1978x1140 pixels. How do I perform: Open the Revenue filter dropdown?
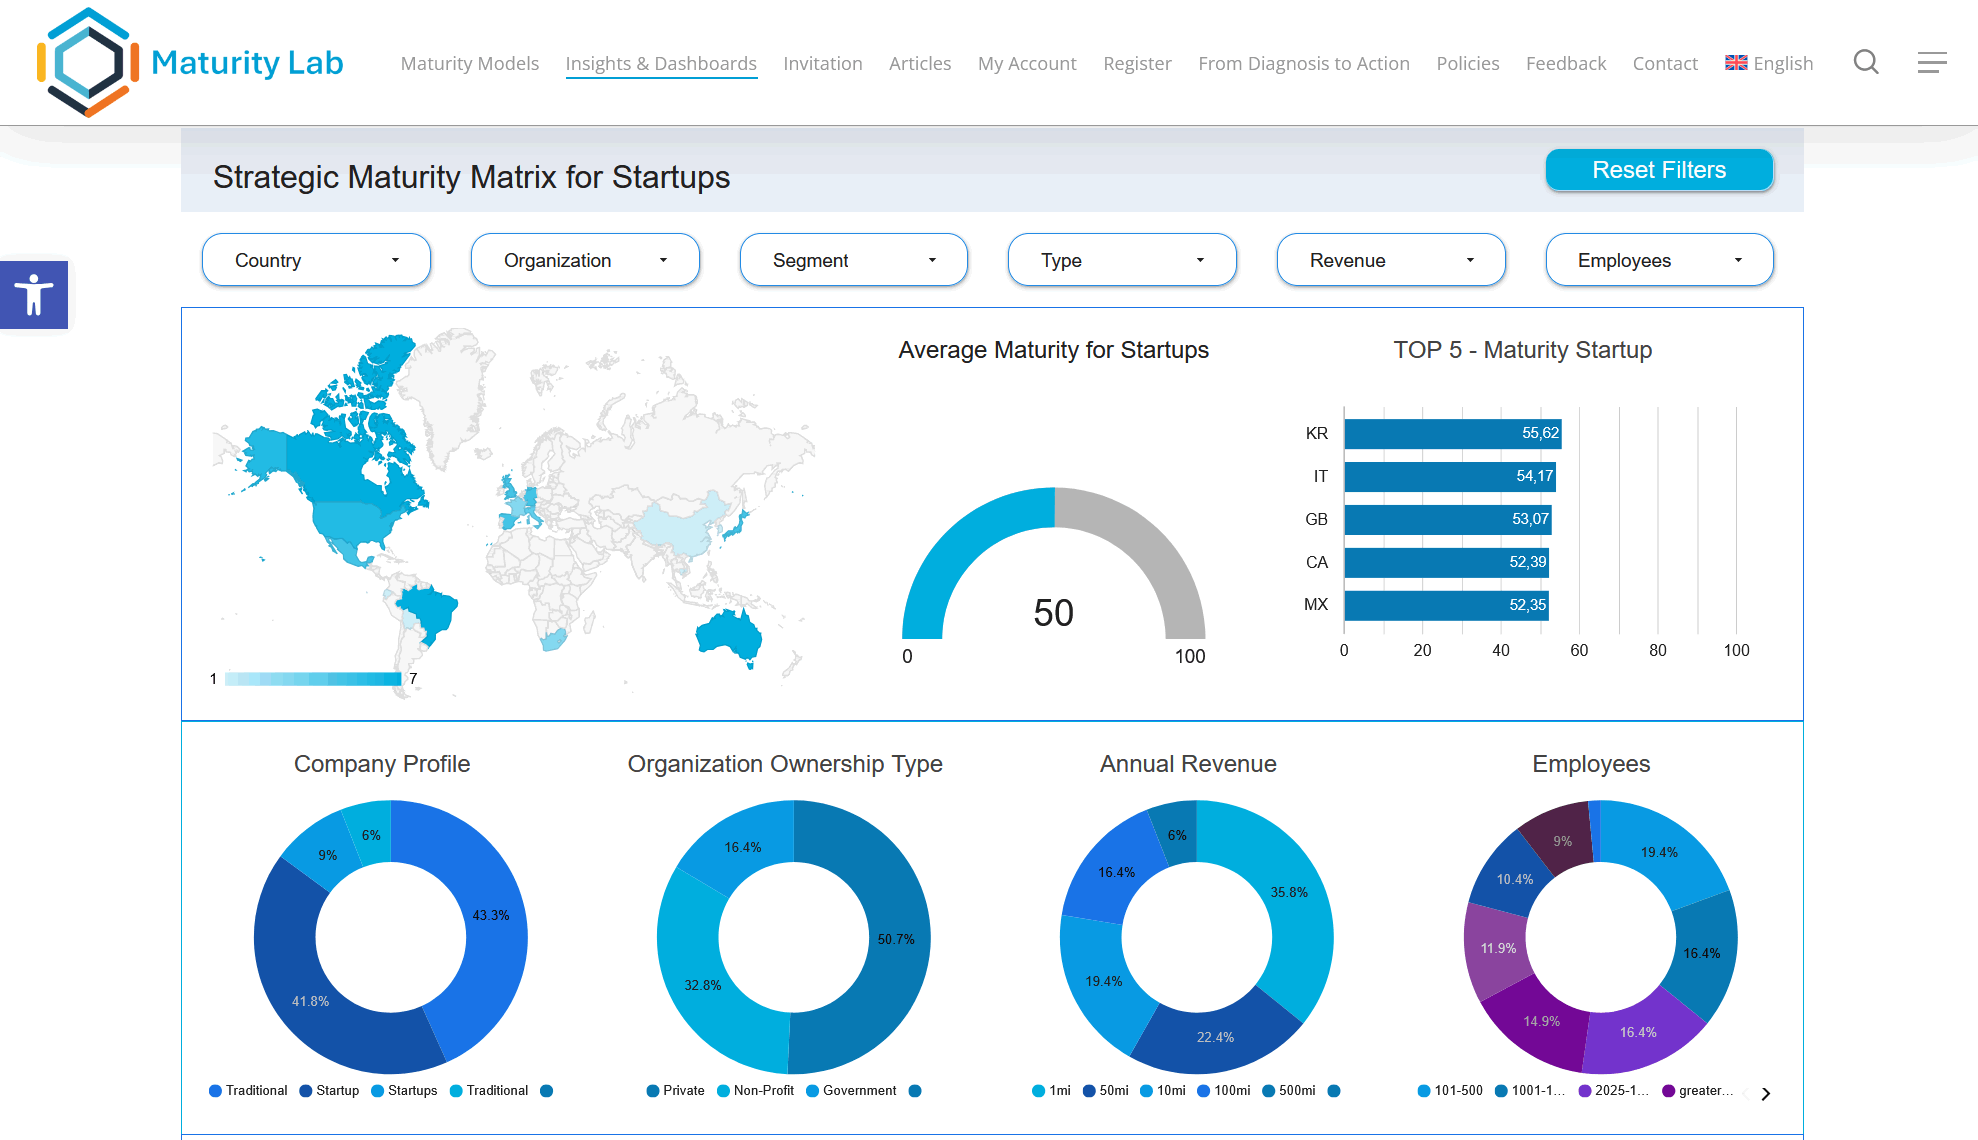click(1390, 260)
